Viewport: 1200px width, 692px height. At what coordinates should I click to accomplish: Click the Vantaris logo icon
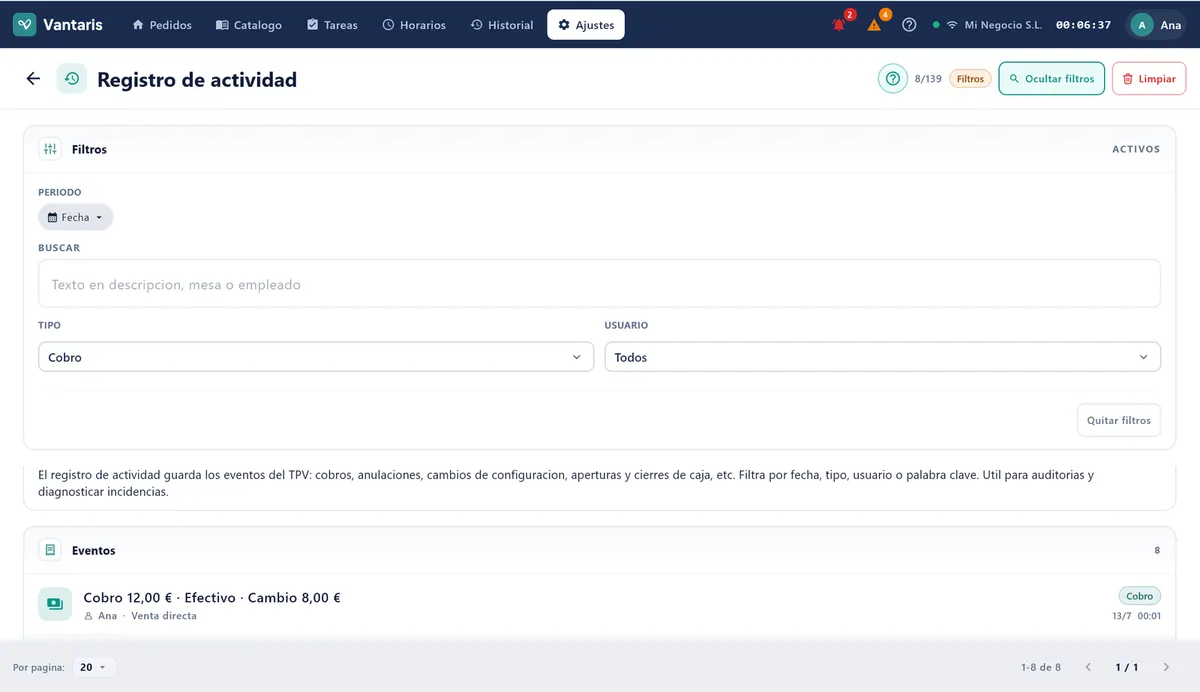pyautogui.click(x=25, y=24)
